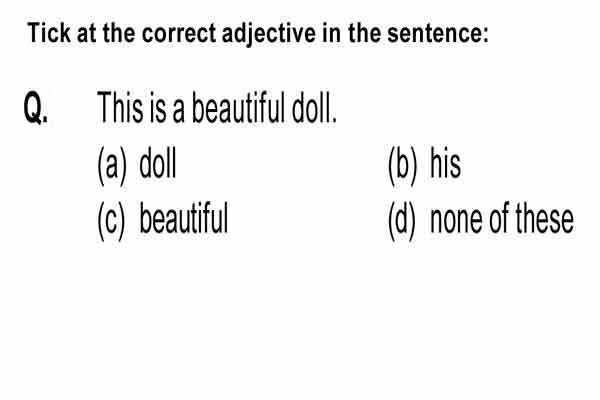Click the word 'doll' in the question sentence

[x=314, y=108]
